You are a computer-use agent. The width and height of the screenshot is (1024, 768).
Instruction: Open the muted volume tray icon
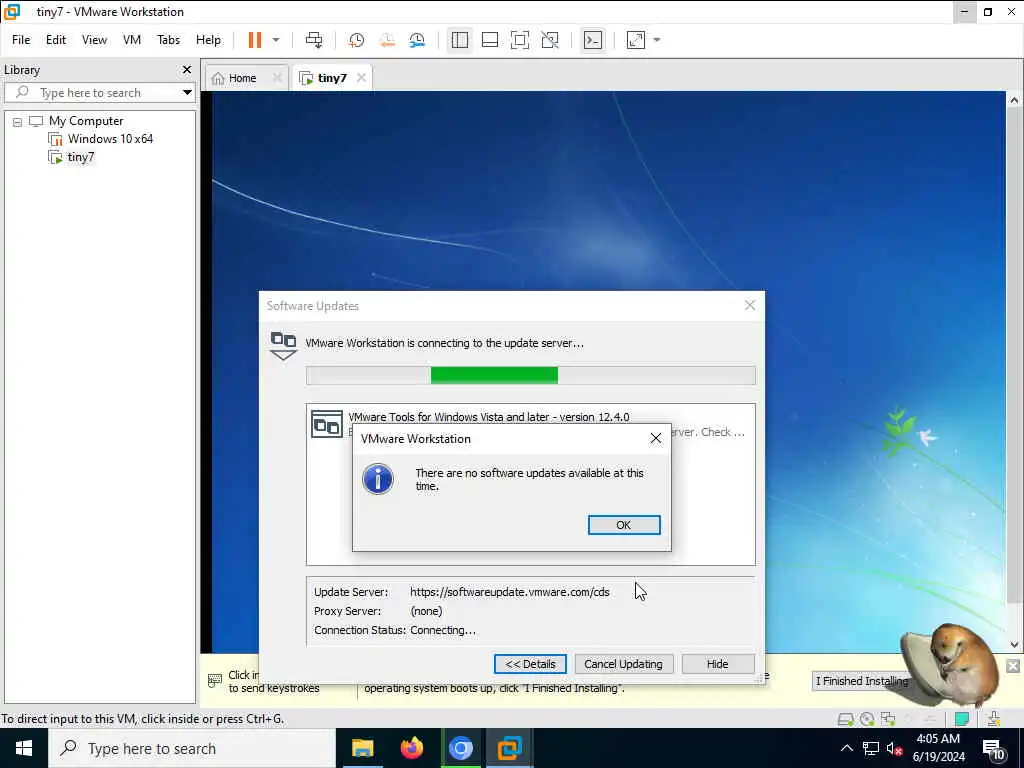point(894,748)
